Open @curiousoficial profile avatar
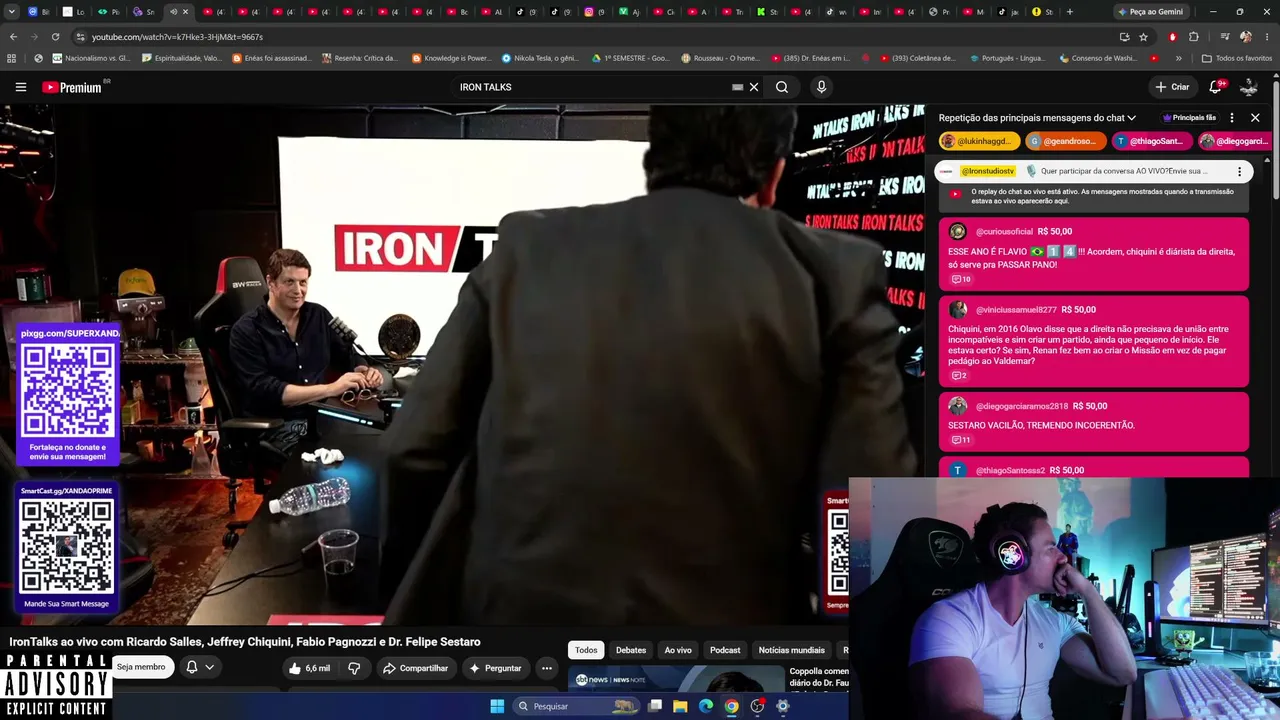This screenshot has width=1280, height=720. coord(957,231)
